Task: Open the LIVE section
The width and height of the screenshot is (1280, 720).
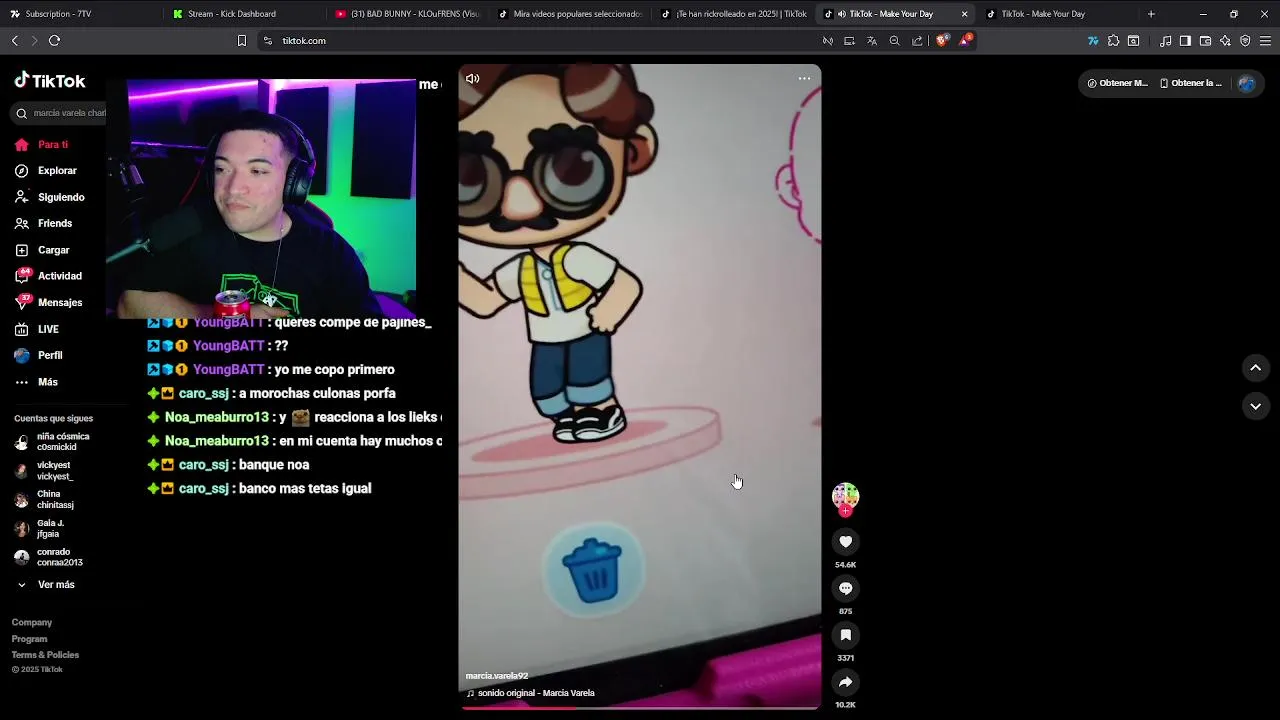Action: pyautogui.click(x=37, y=329)
